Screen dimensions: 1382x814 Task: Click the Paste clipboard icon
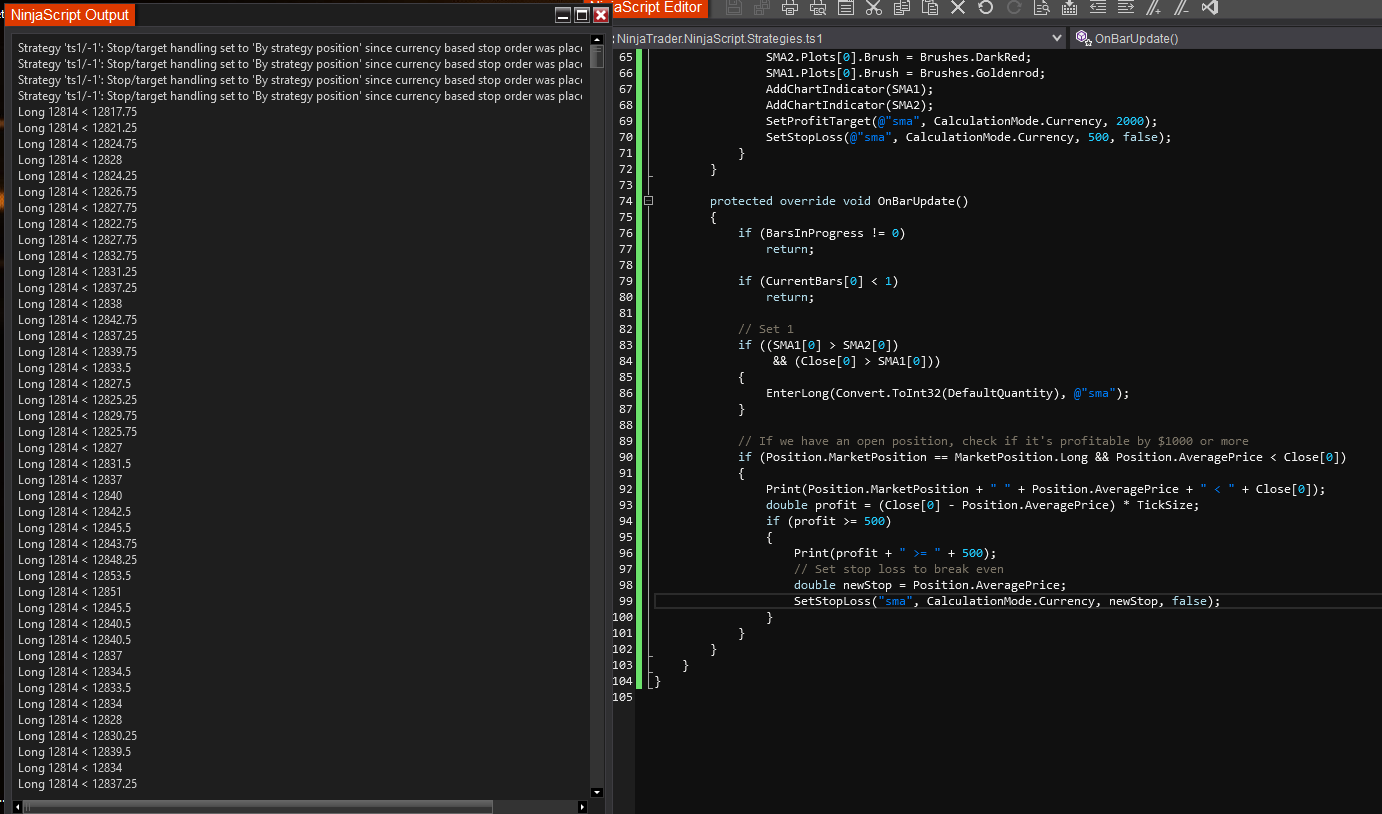click(x=930, y=8)
